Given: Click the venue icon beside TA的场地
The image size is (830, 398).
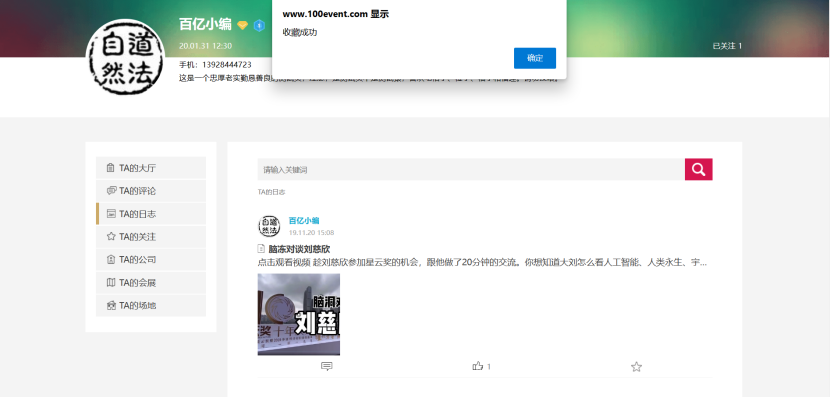Looking at the screenshot, I should [111, 305].
